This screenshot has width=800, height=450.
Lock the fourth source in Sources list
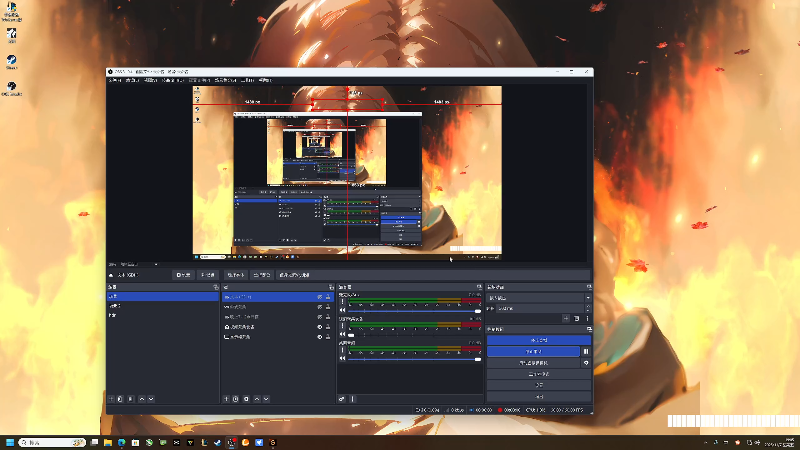click(x=328, y=327)
